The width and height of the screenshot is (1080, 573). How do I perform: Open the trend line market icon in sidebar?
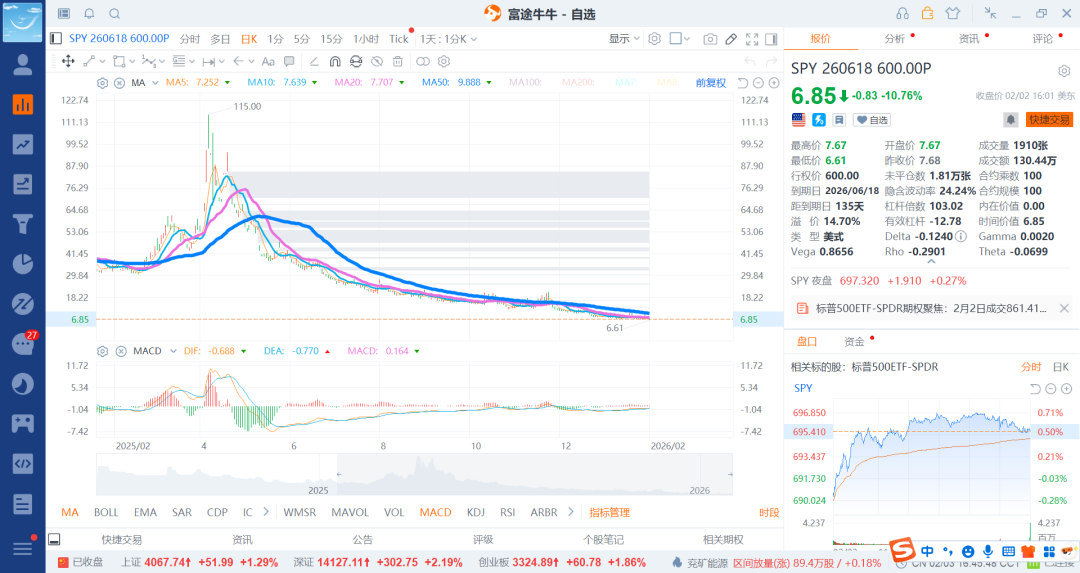pyautogui.click(x=23, y=144)
